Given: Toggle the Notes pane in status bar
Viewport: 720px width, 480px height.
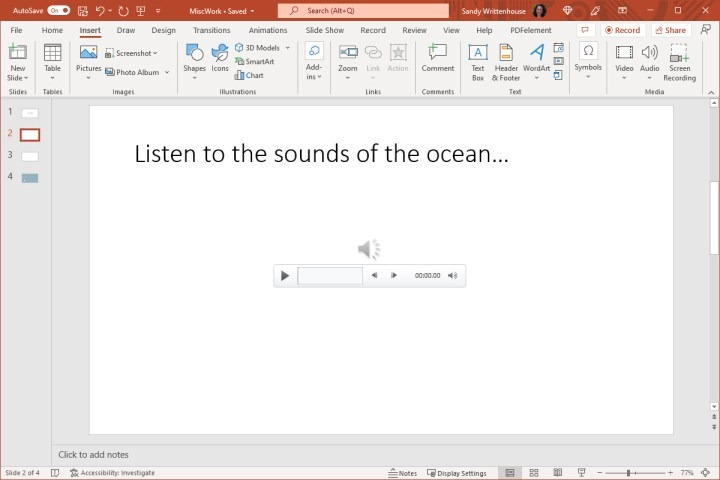Looking at the screenshot, I should click(402, 473).
